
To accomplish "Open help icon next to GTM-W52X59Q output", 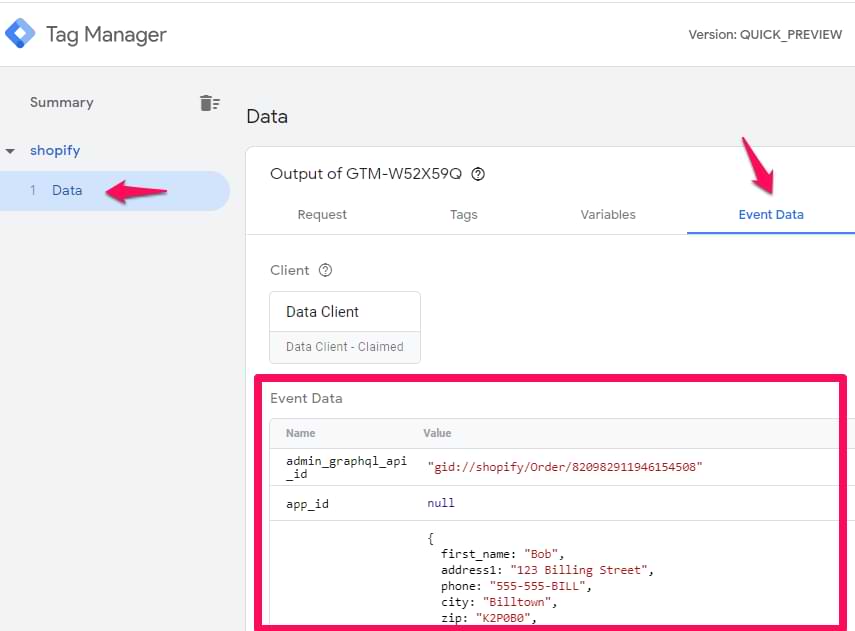I will point(478,174).
